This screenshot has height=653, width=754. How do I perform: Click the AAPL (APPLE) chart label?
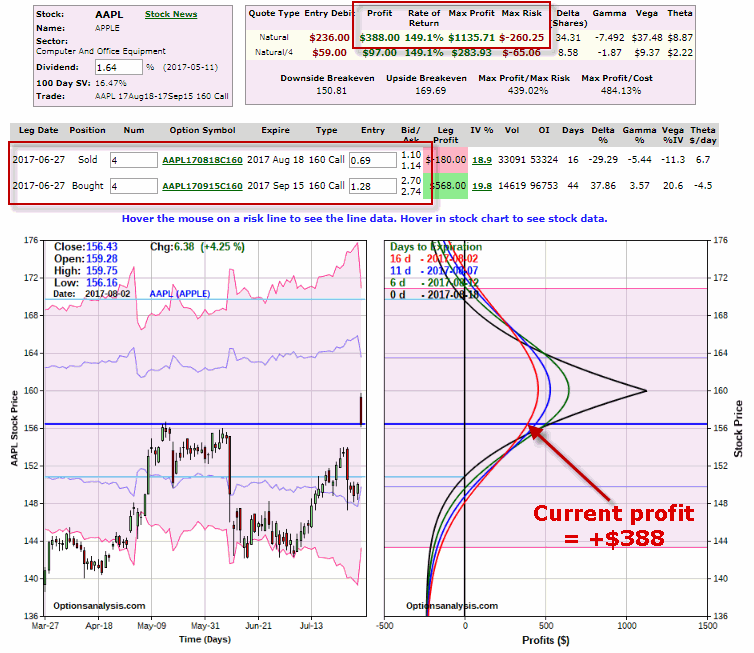point(180,294)
